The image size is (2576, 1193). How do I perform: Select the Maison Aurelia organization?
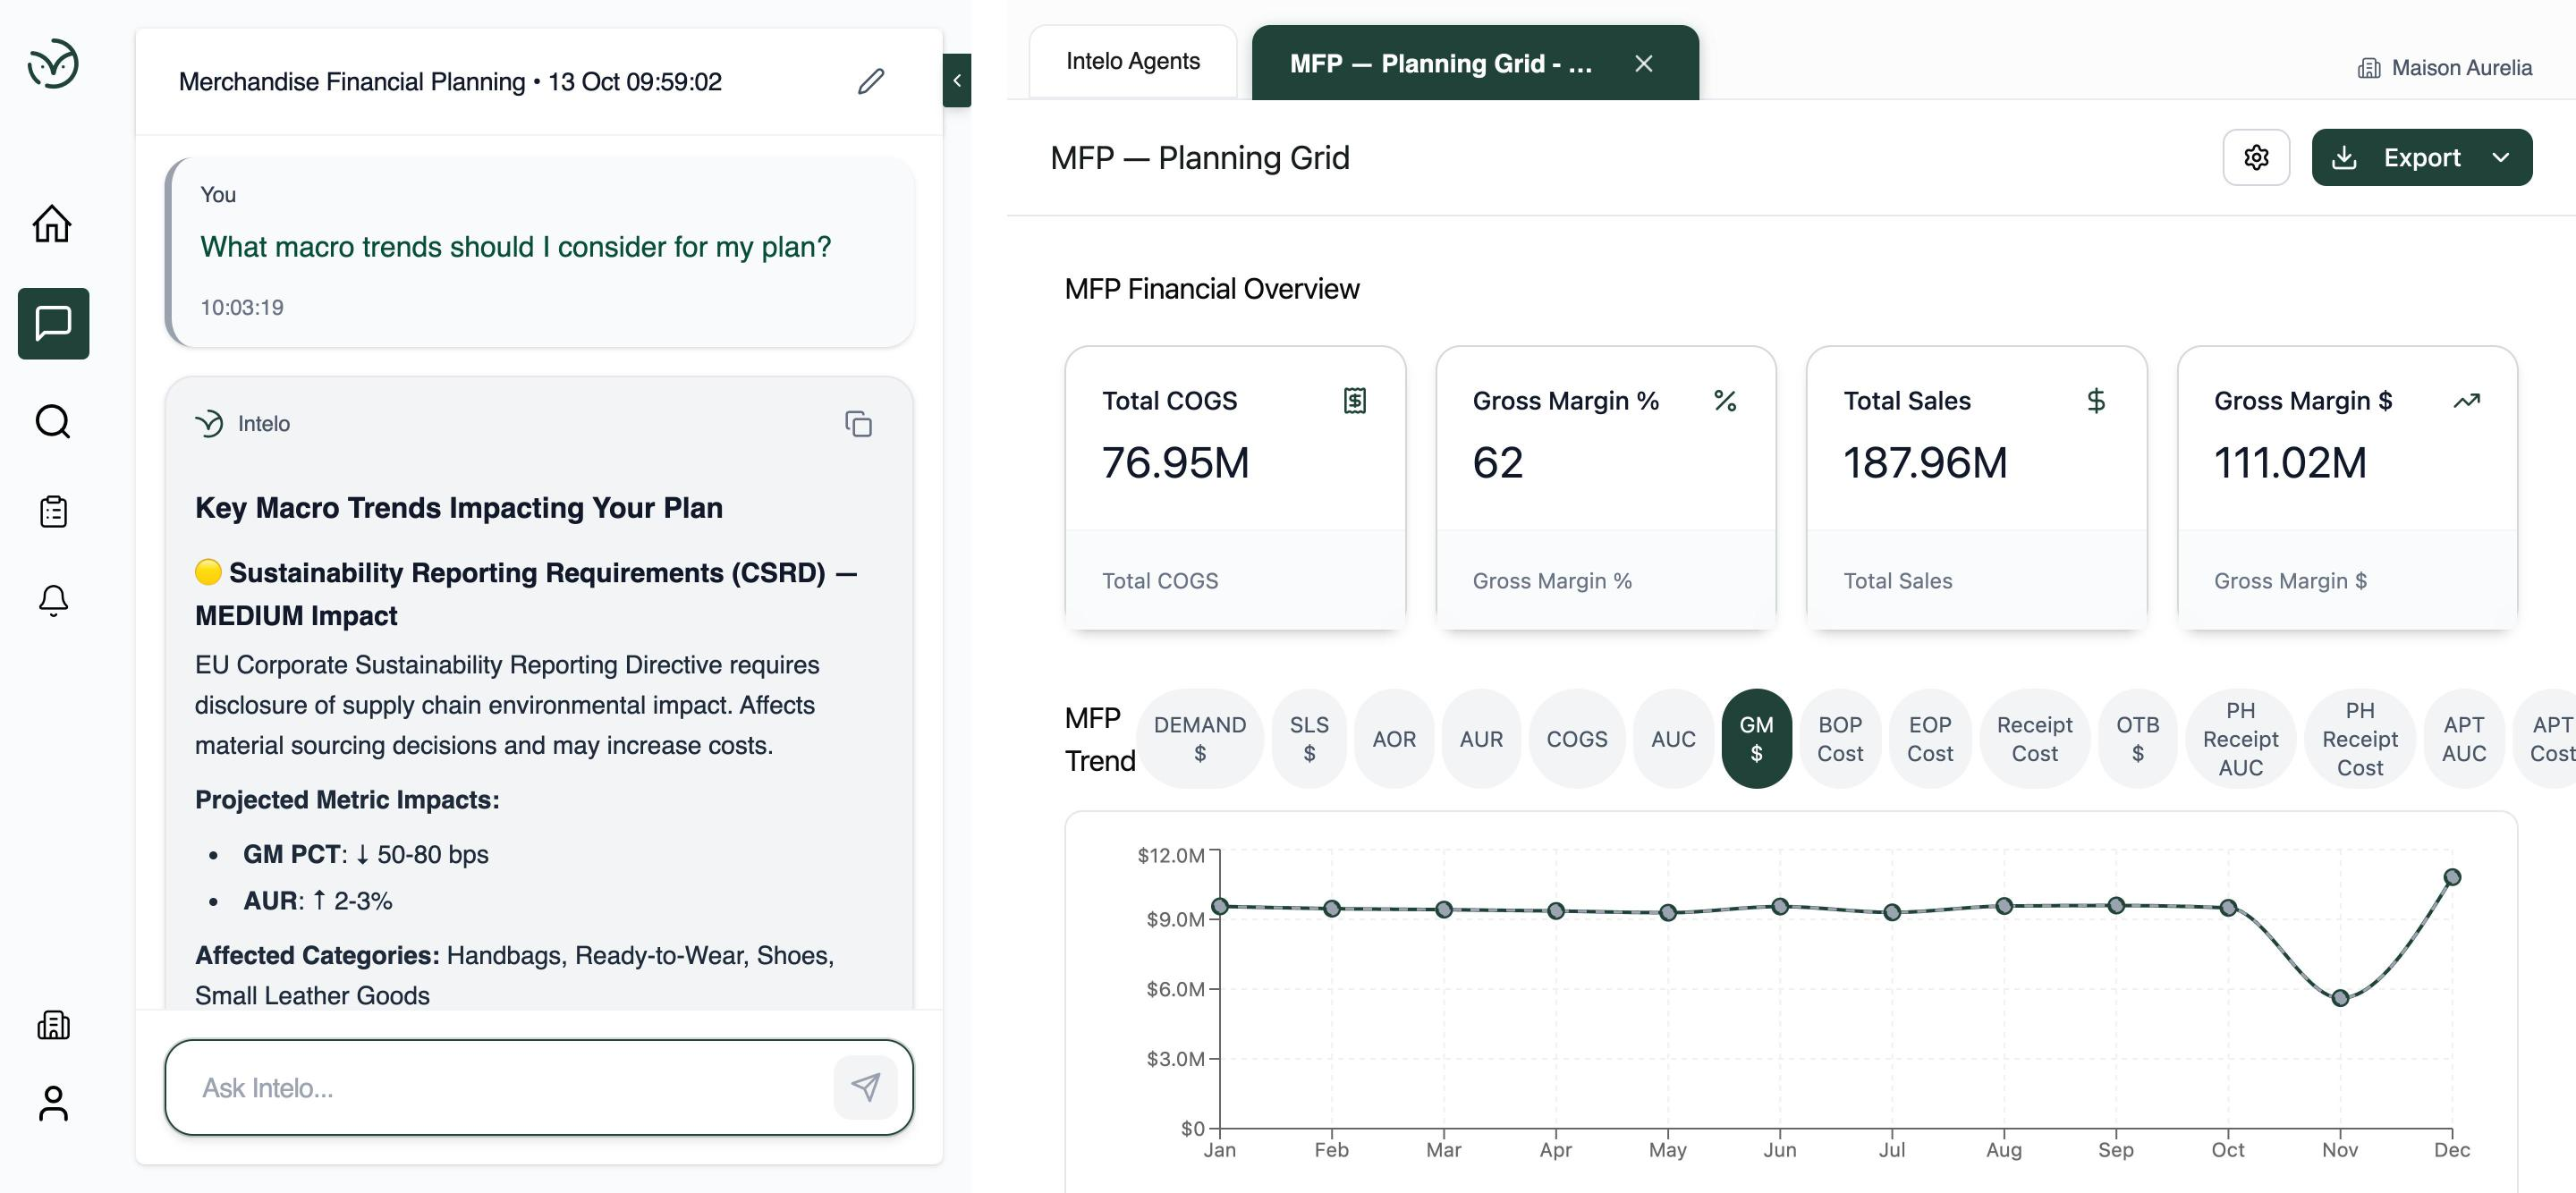point(2444,68)
